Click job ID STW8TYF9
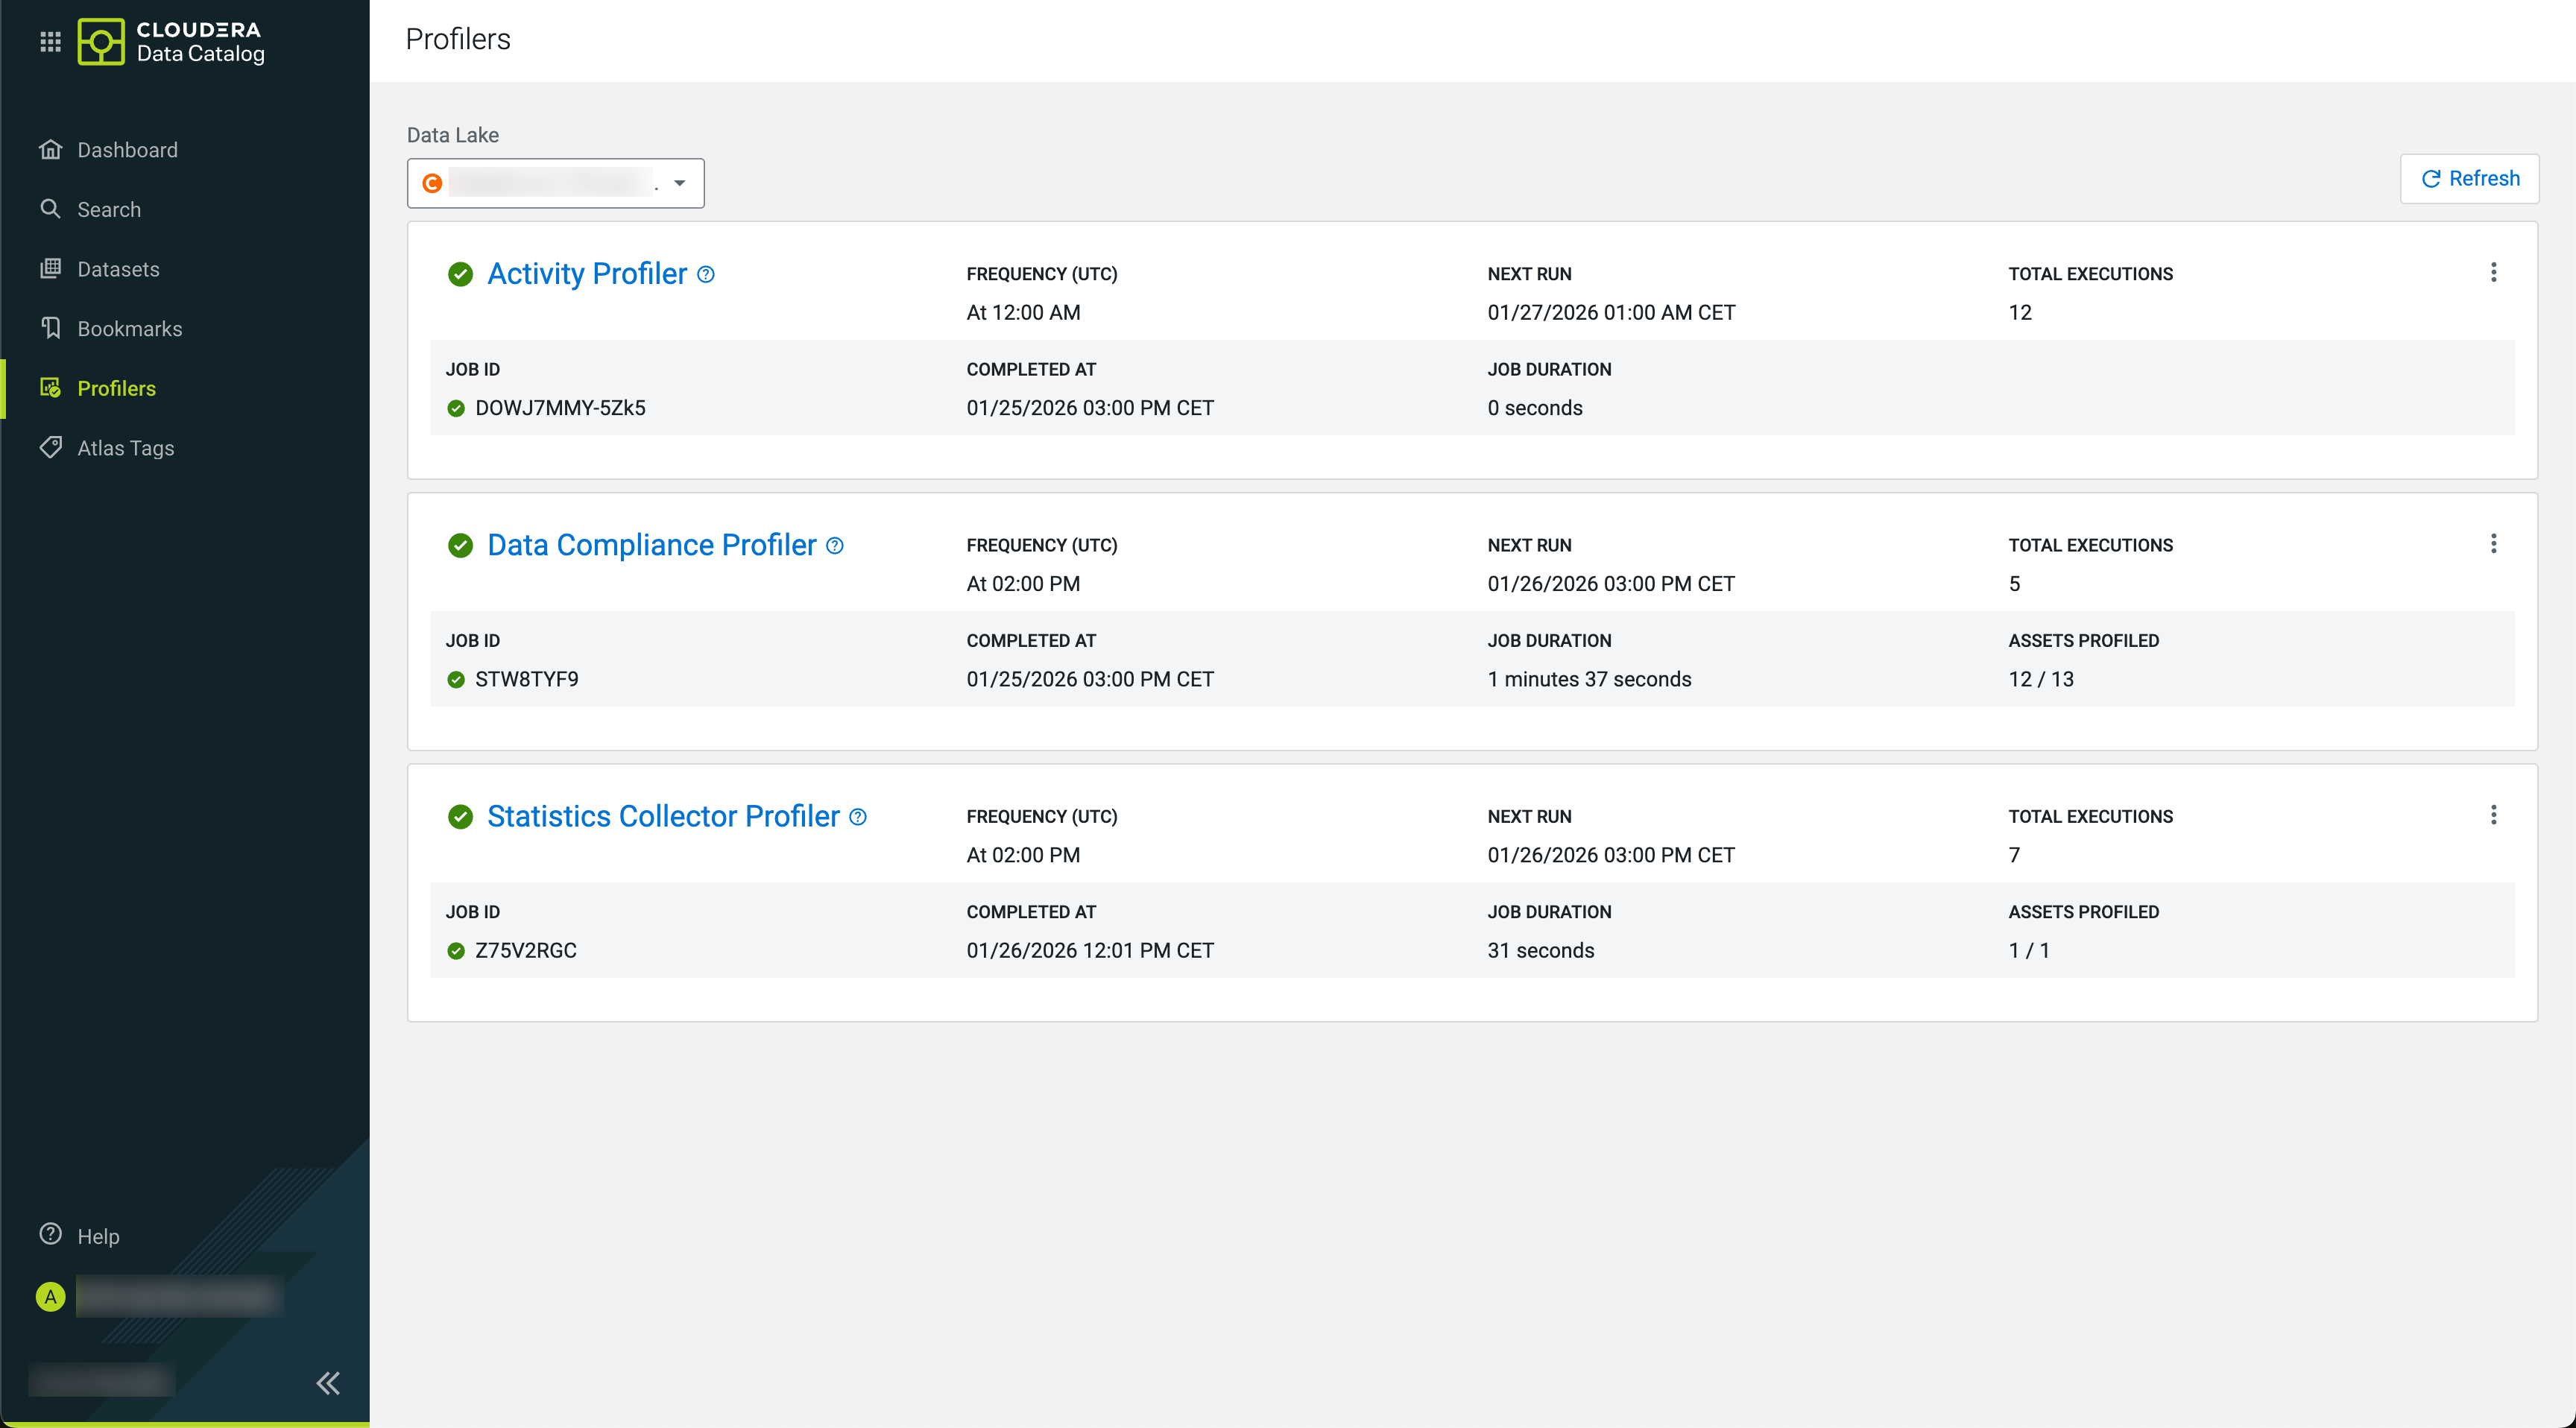 pyautogui.click(x=526, y=679)
